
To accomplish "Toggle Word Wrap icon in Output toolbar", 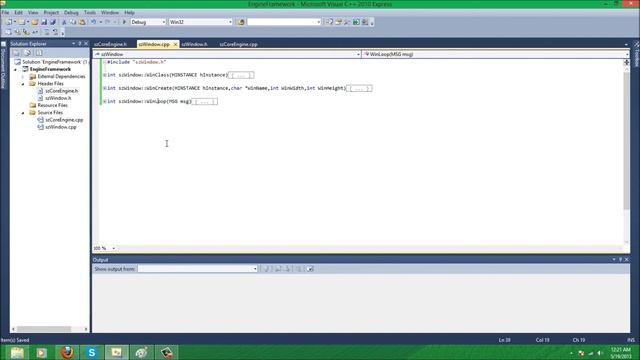I will click(x=310, y=269).
